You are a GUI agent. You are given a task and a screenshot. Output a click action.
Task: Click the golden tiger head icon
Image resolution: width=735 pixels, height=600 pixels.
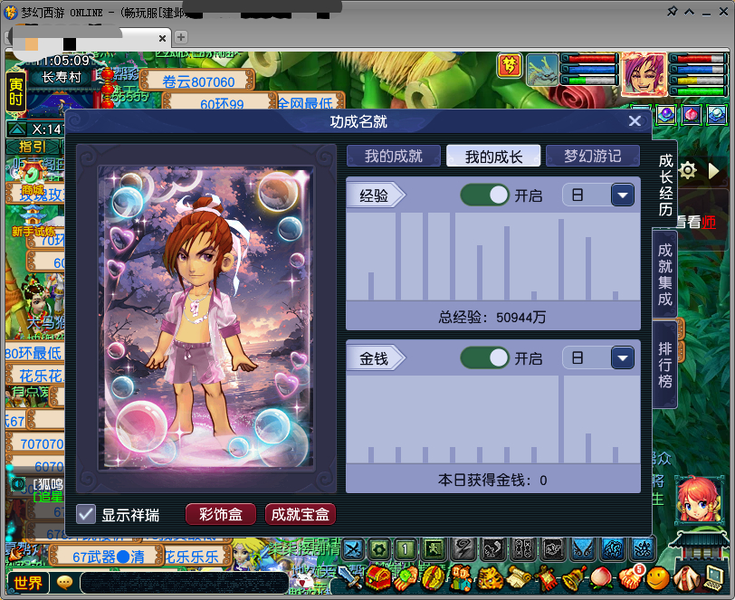point(490,578)
